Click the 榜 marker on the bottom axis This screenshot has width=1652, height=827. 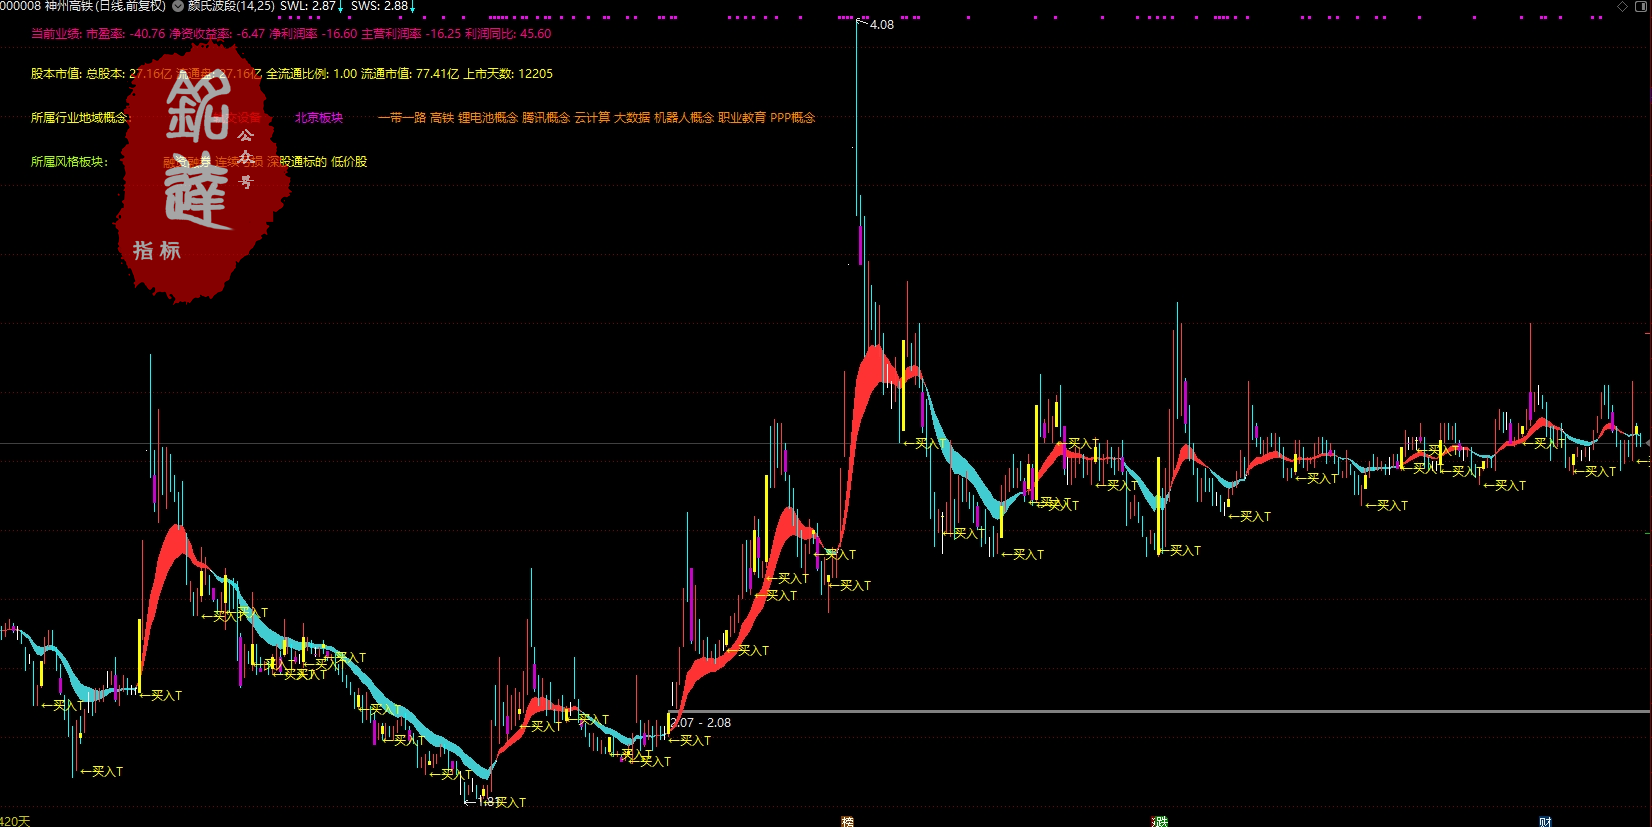point(847,821)
